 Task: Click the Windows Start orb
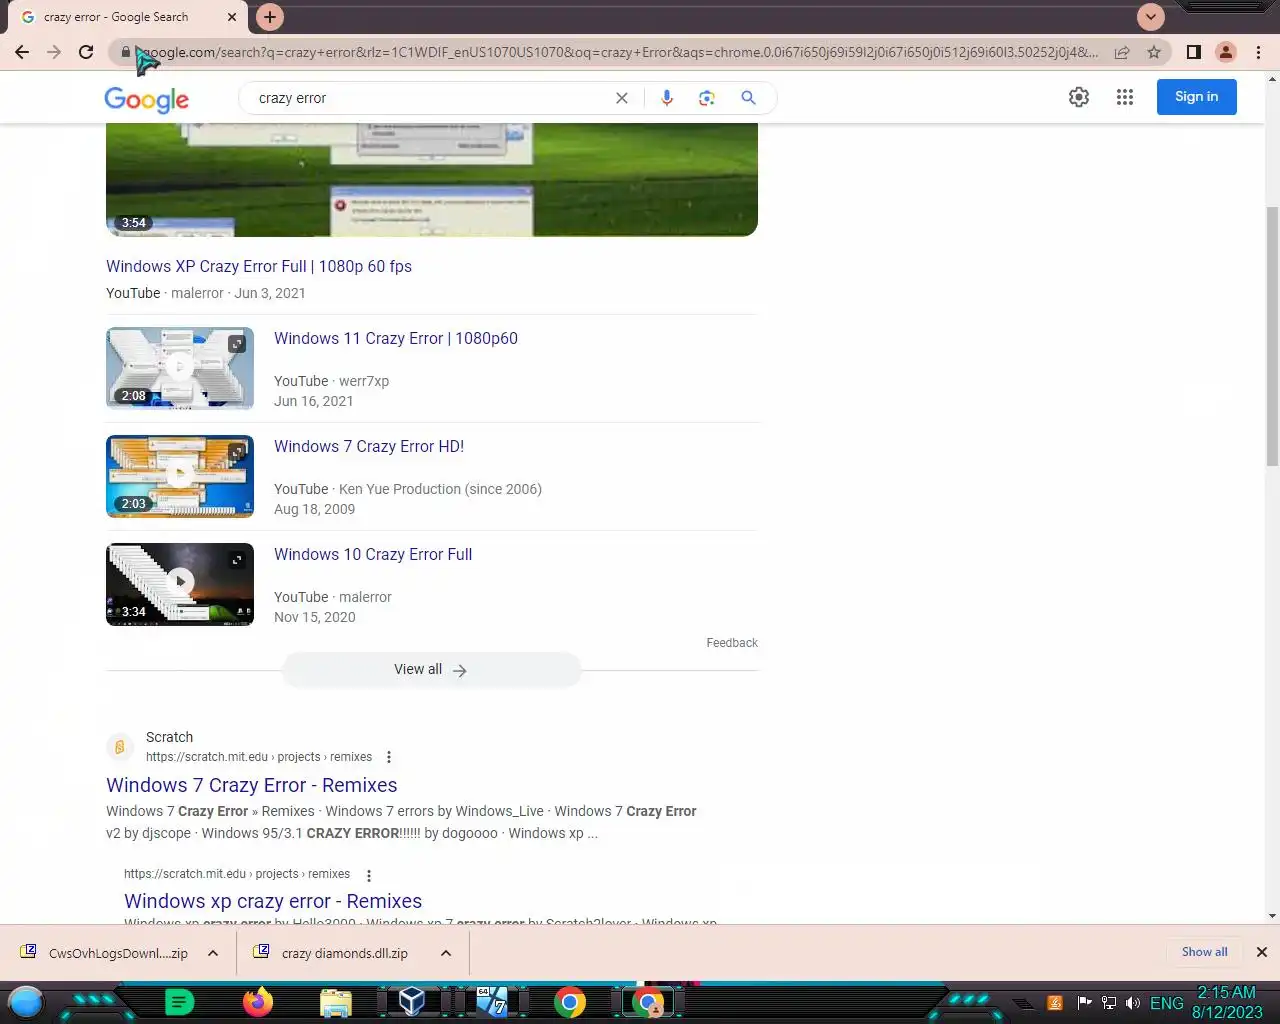click(x=26, y=1002)
